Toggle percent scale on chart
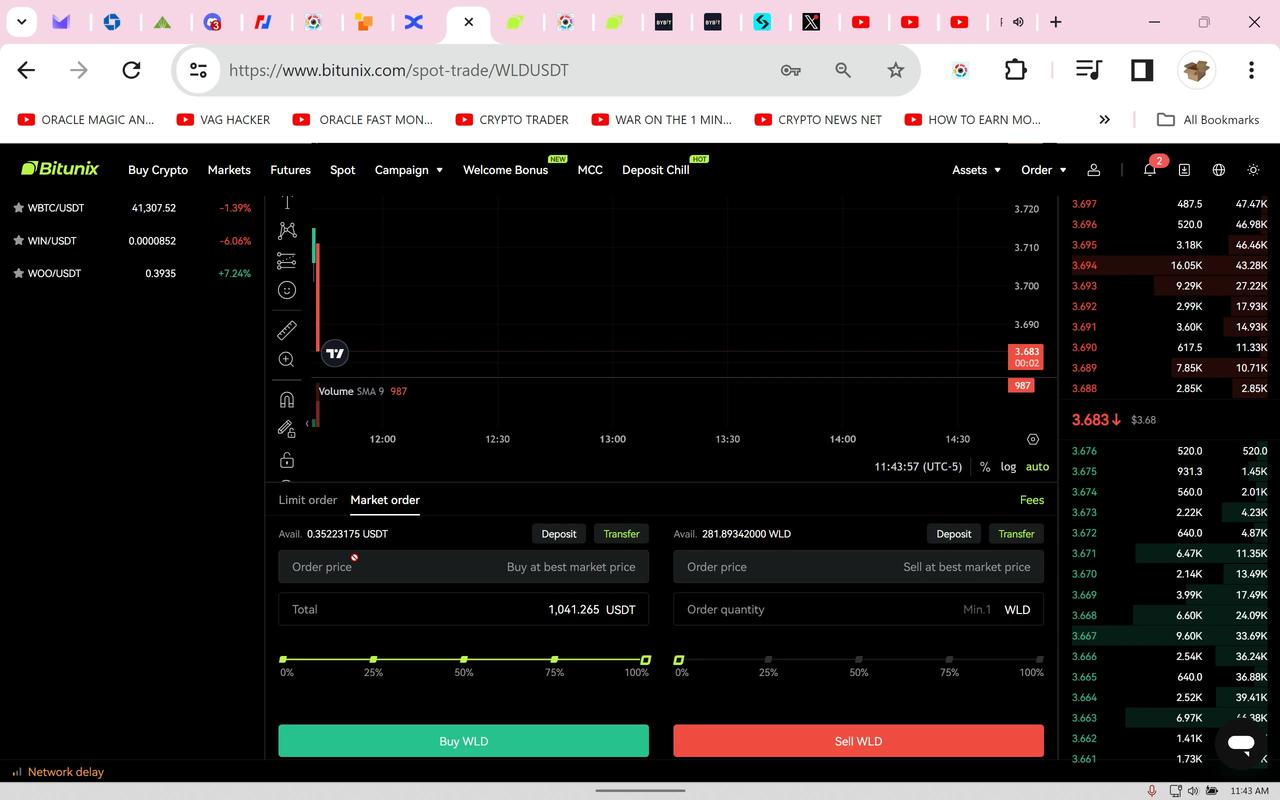Viewport: 1280px width, 800px height. click(985, 467)
